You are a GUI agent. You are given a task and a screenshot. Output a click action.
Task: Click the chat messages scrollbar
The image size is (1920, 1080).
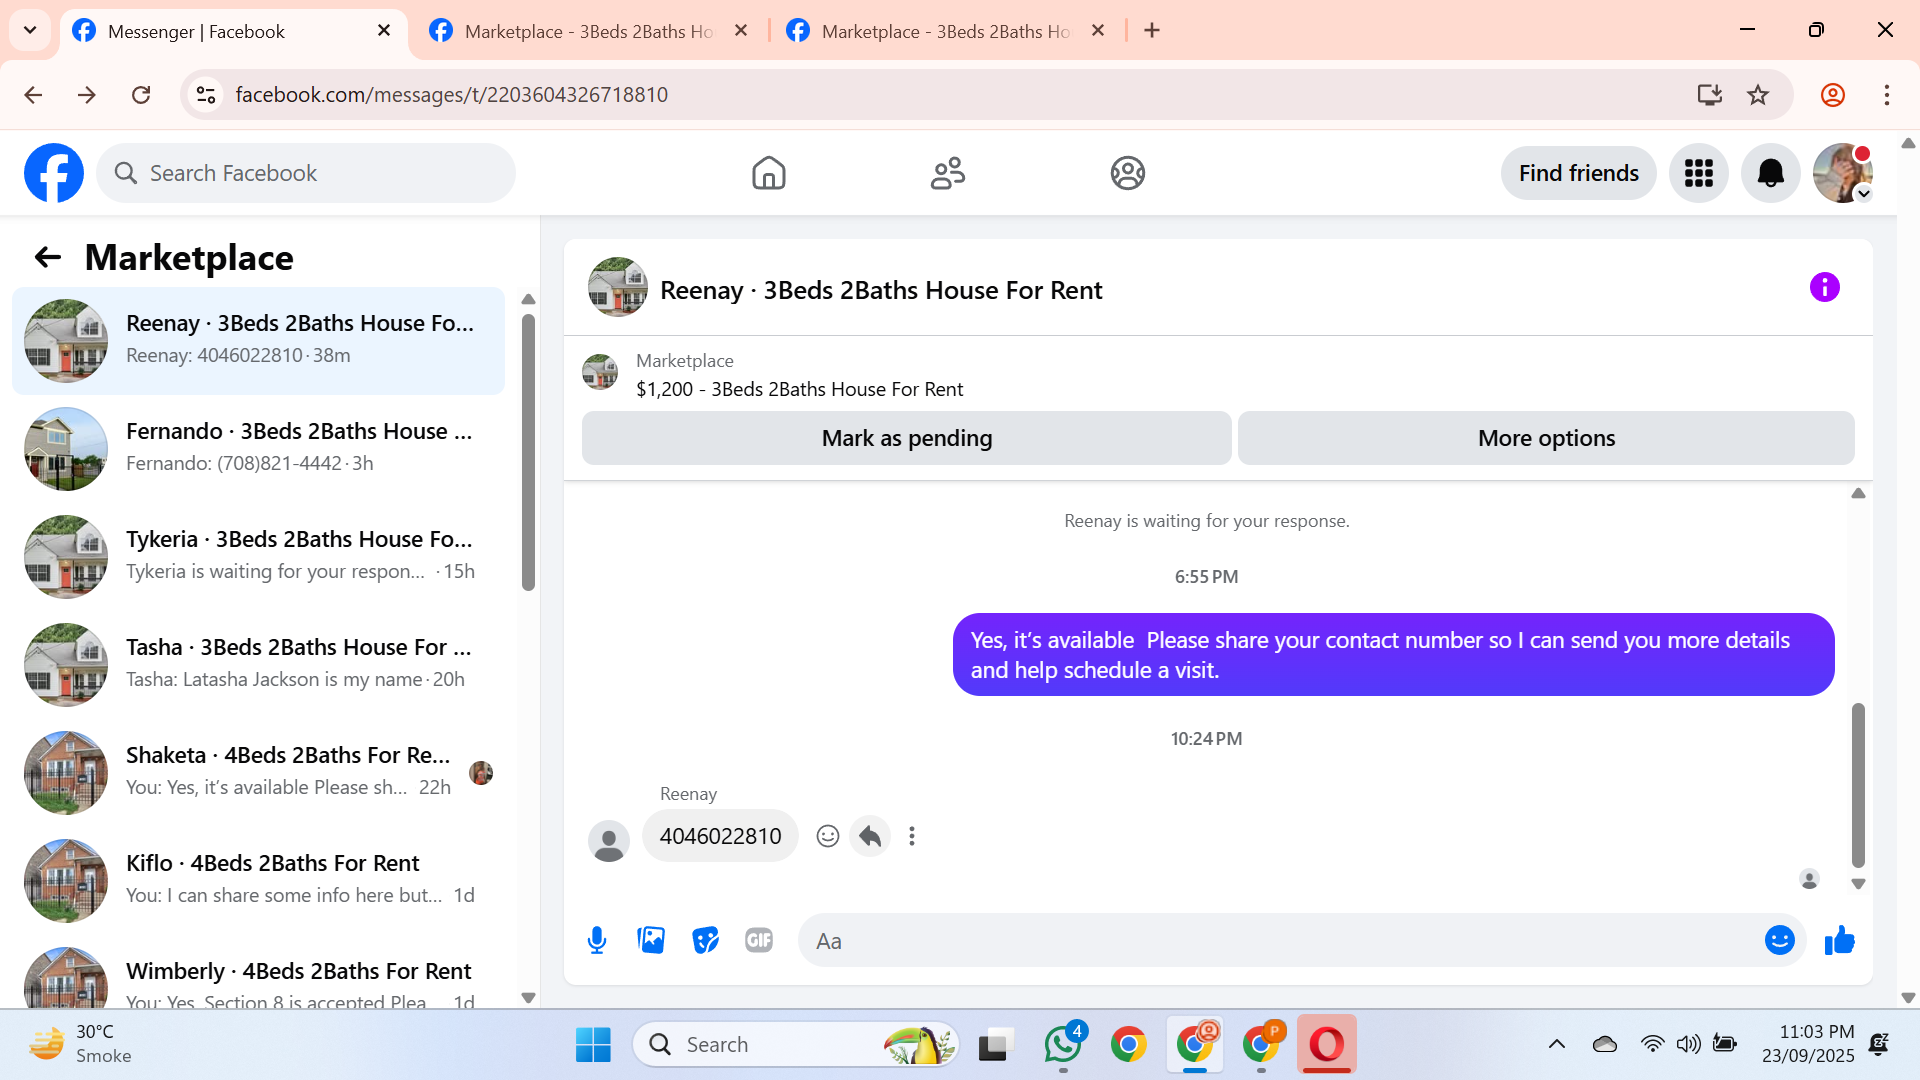coord(1858,785)
